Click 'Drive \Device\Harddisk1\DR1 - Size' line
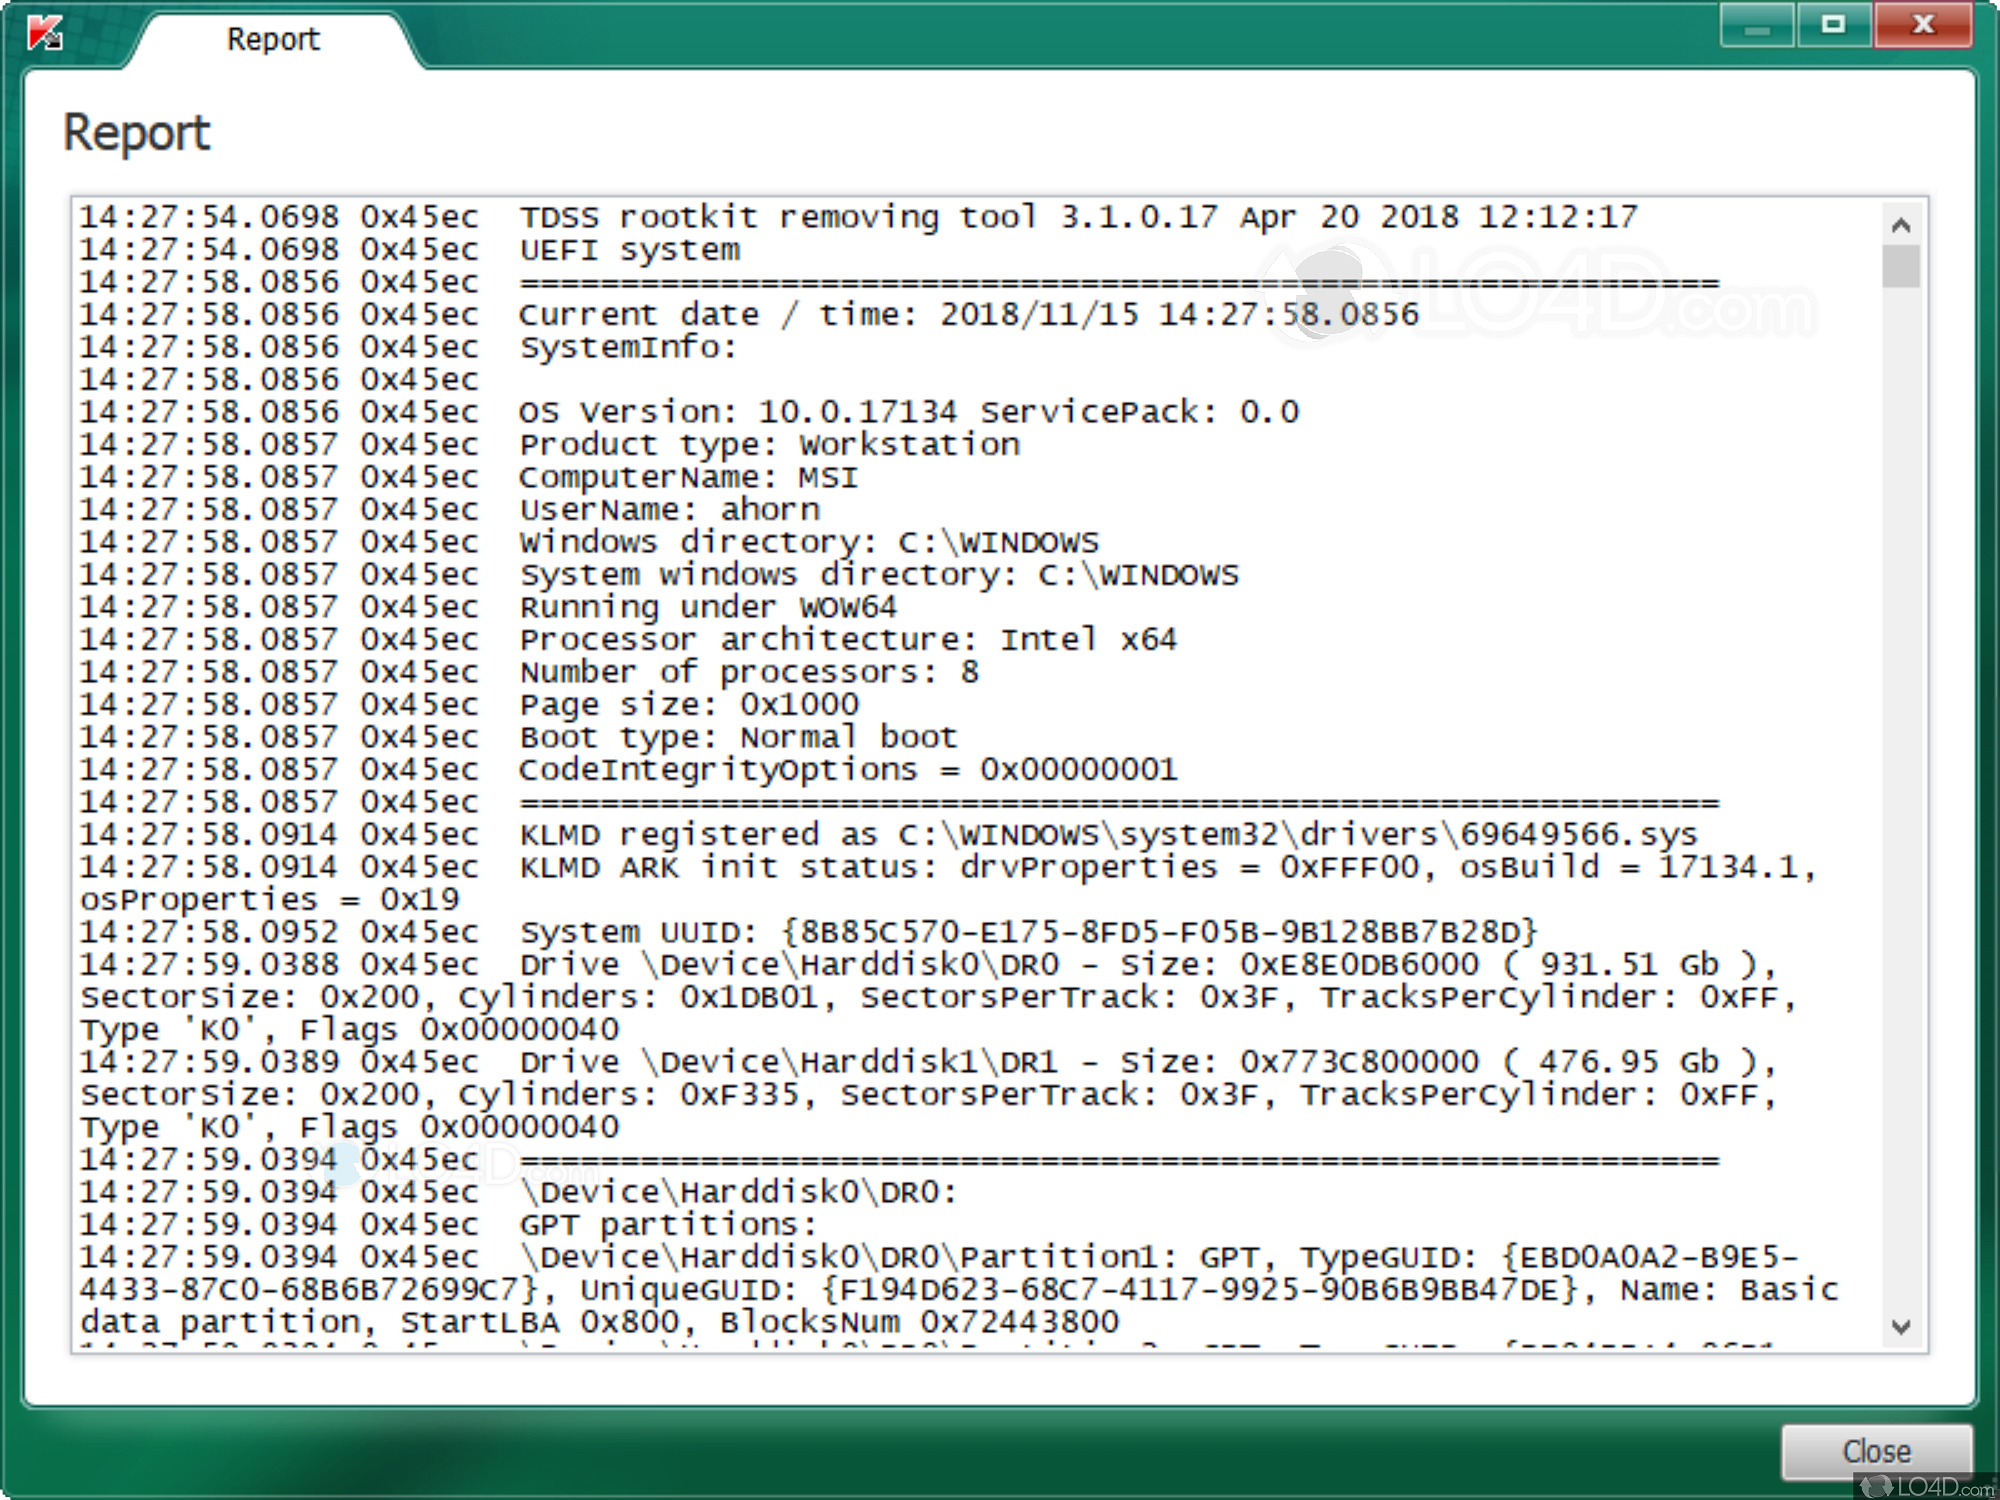 pos(928,1062)
